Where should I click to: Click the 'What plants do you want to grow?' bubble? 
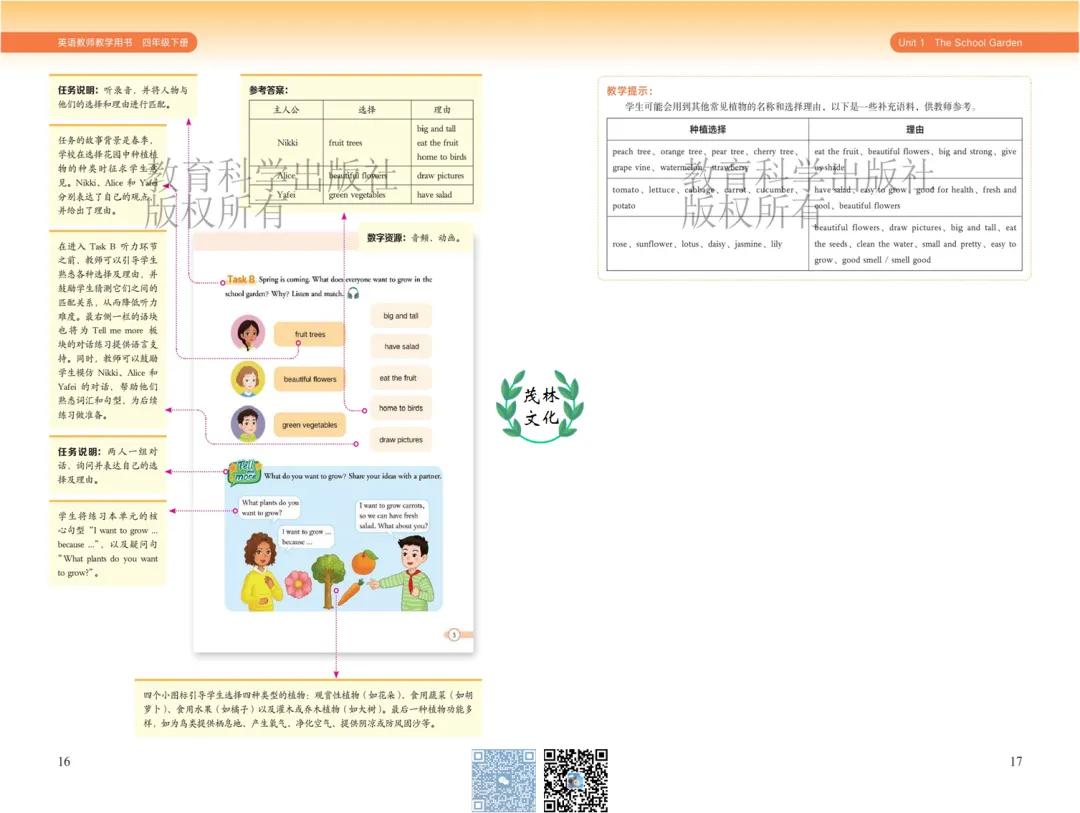click(x=270, y=507)
